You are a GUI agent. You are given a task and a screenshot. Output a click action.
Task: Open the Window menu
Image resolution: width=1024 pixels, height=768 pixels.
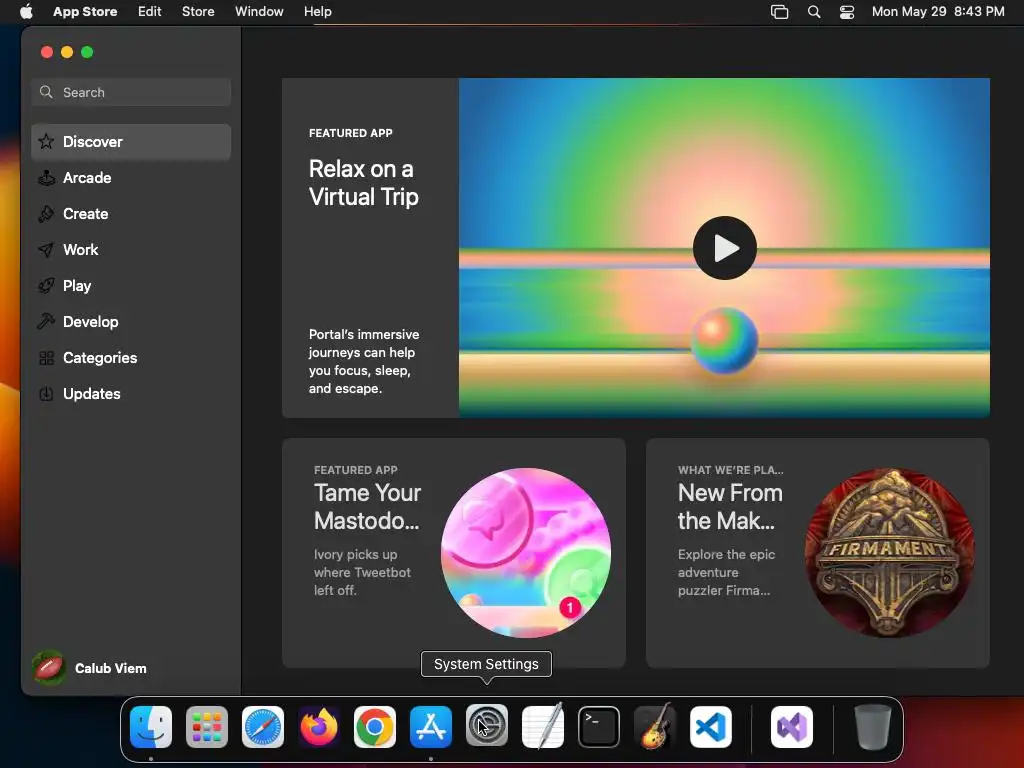(259, 11)
